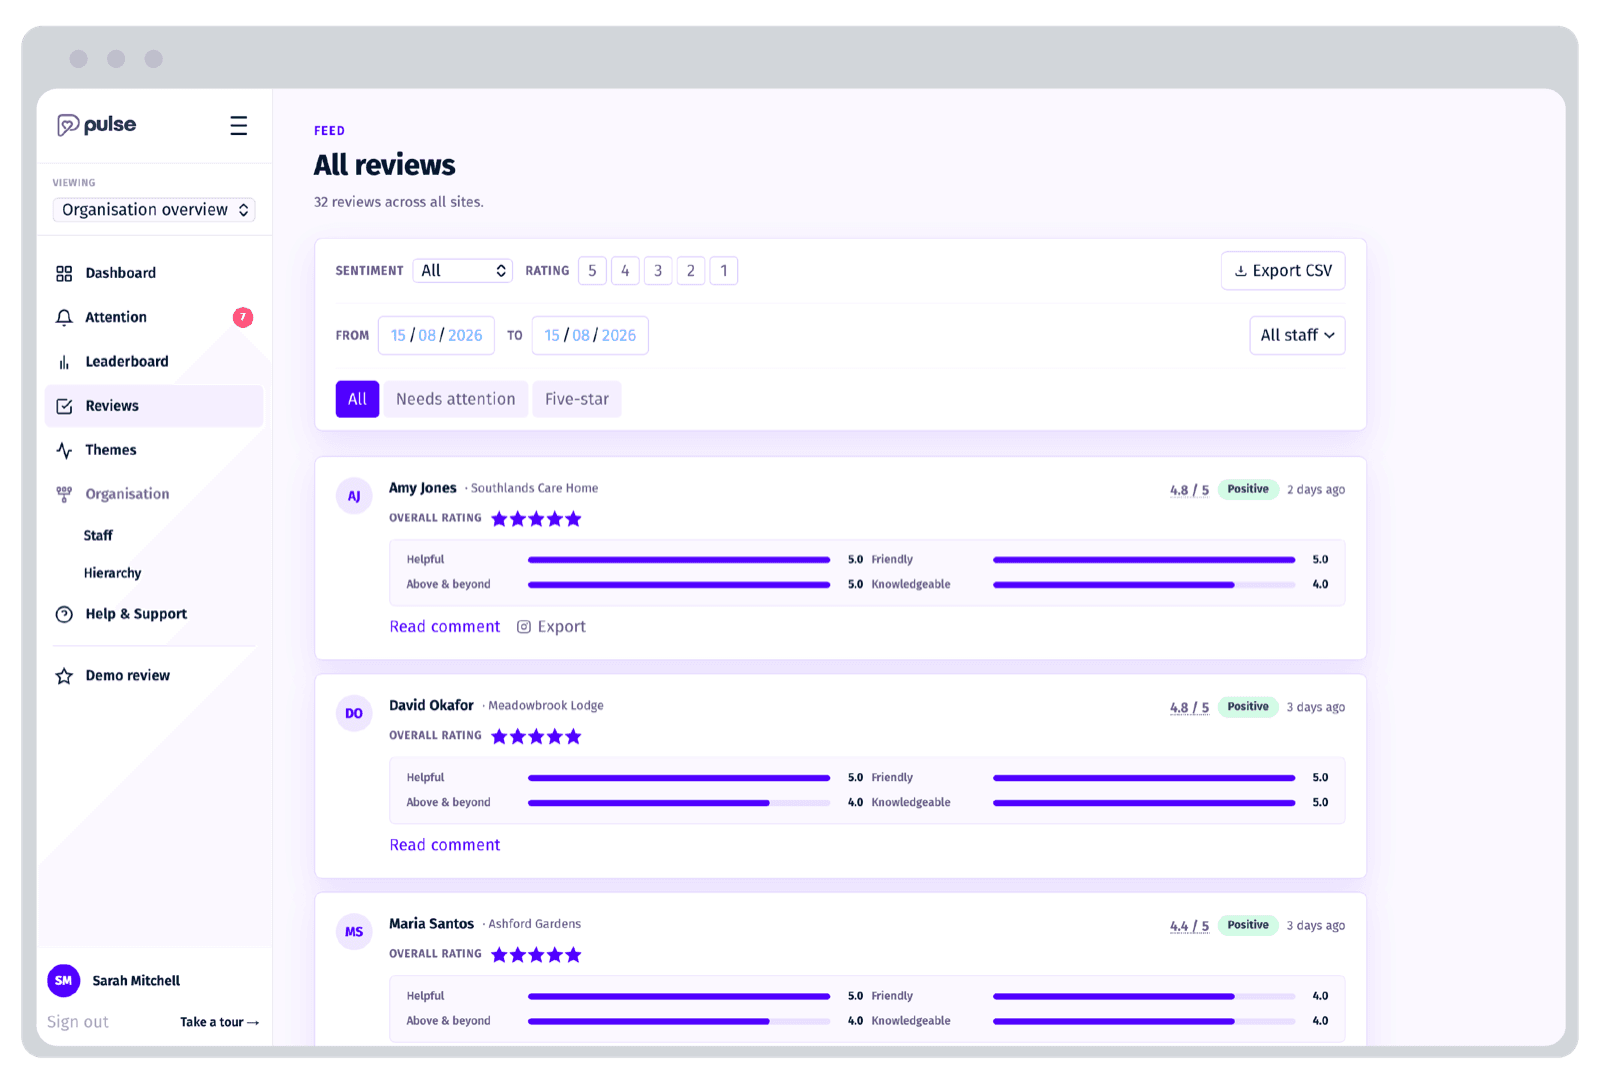The height and width of the screenshot is (1084, 1600).
Task: Toggle the hamburger menu icon
Action: 238,125
